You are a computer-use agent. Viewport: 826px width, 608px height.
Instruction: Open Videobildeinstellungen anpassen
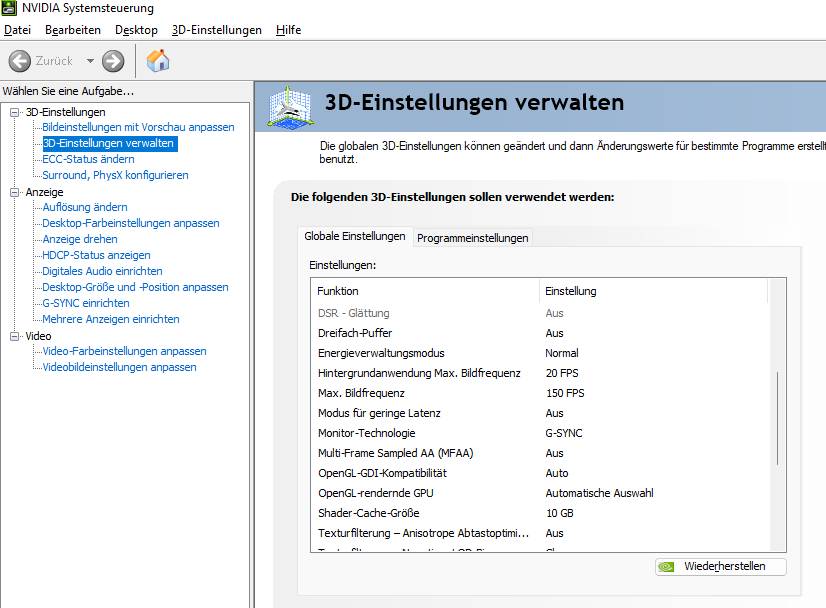119,367
